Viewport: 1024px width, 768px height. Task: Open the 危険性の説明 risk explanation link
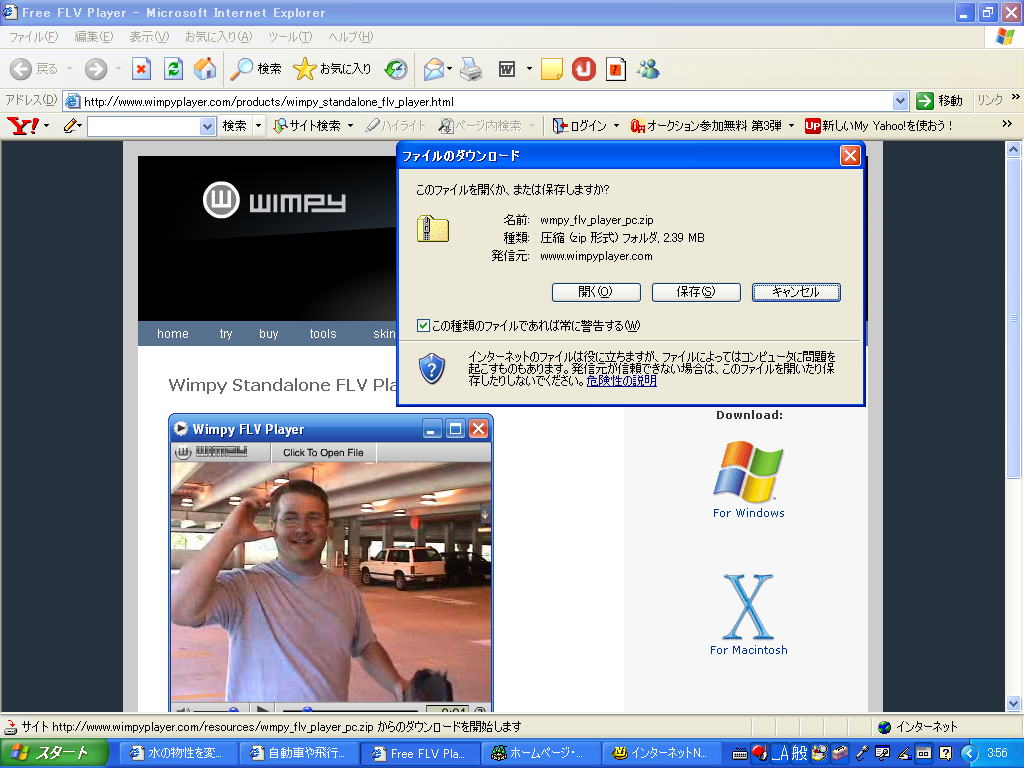pyautogui.click(x=621, y=381)
